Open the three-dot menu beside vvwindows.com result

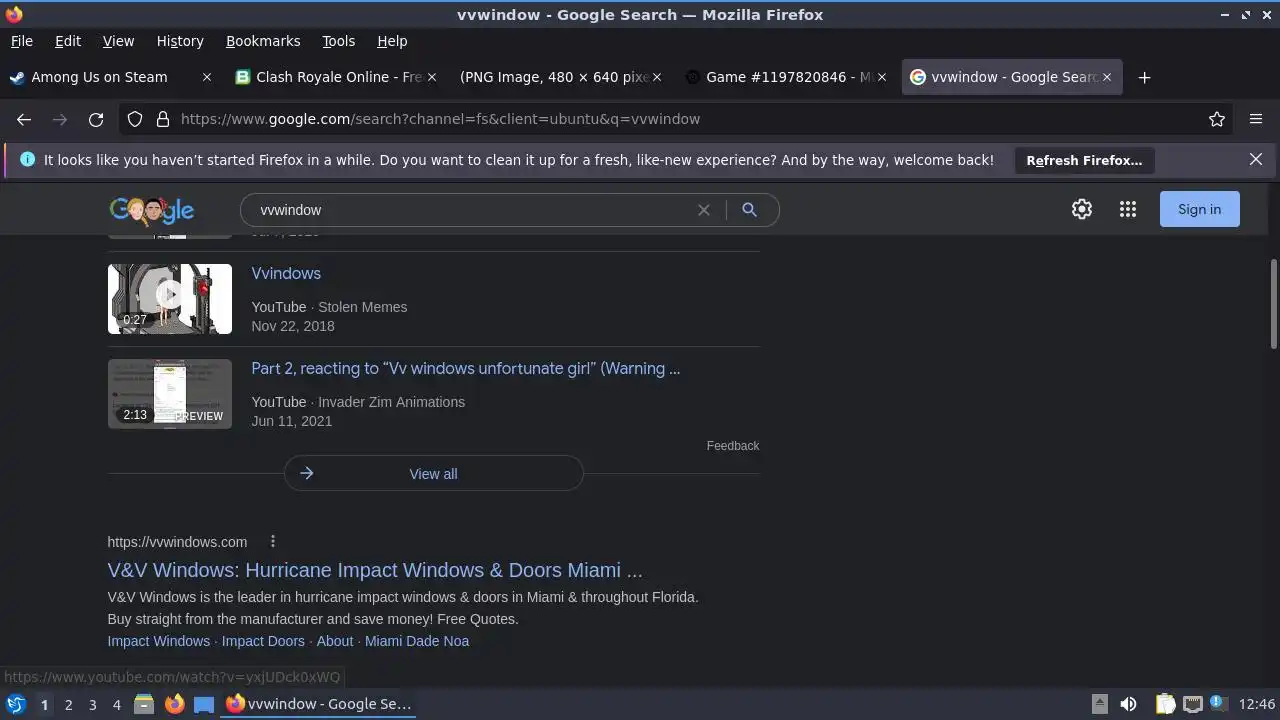(273, 542)
